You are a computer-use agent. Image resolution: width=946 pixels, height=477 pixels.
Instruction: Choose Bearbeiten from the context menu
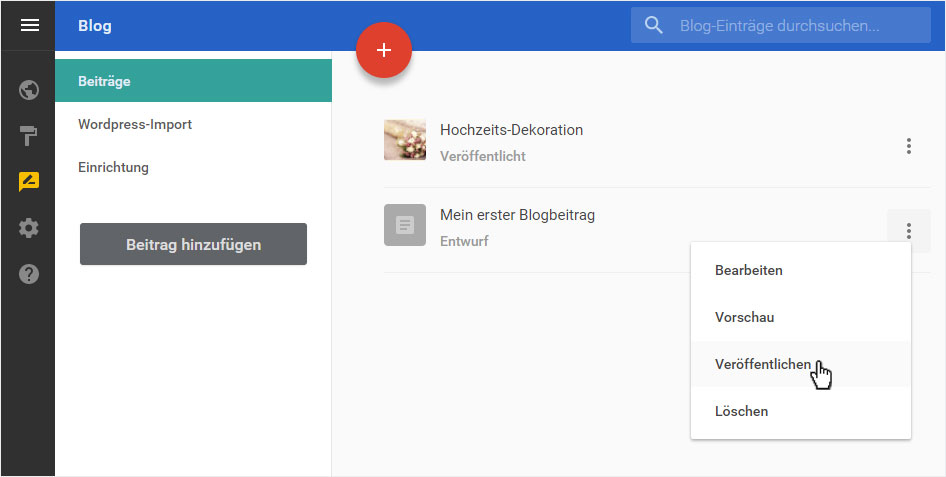[x=801, y=270]
